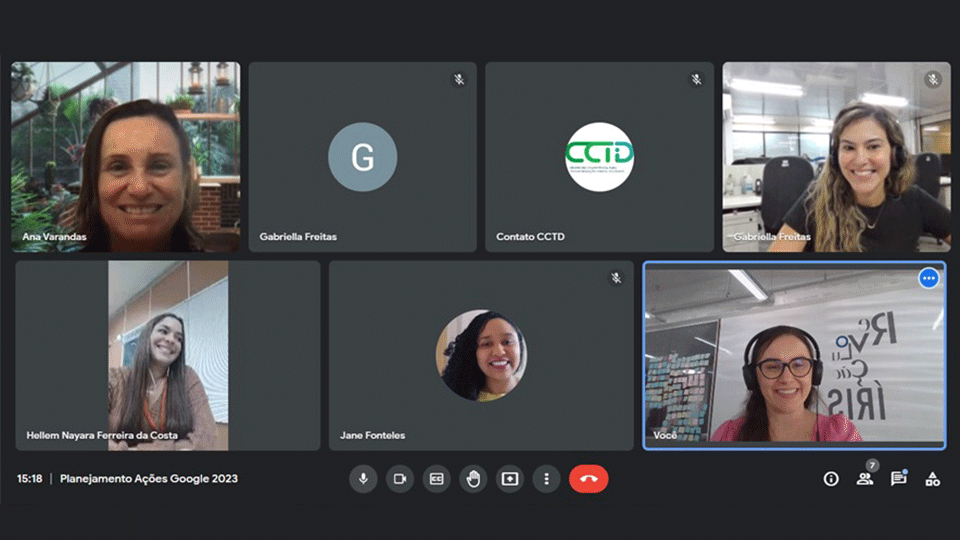The width and height of the screenshot is (960, 540).
Task: Click Jane Fonteles' round profile picture
Action: point(481,355)
